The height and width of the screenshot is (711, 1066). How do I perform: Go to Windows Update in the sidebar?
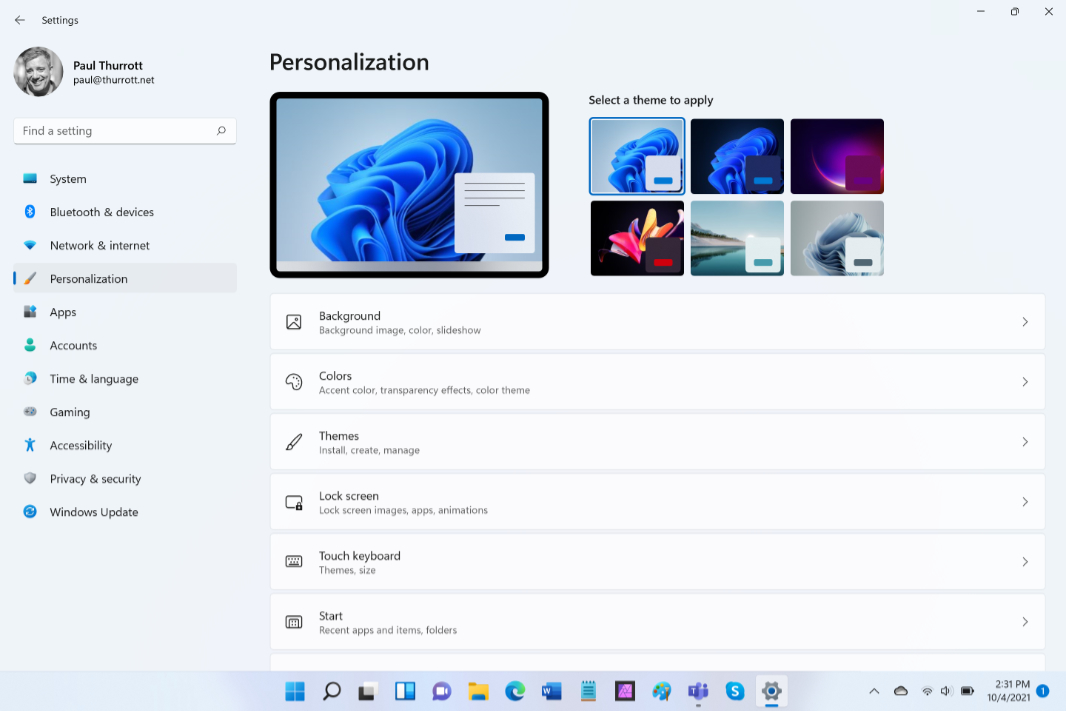(x=94, y=512)
